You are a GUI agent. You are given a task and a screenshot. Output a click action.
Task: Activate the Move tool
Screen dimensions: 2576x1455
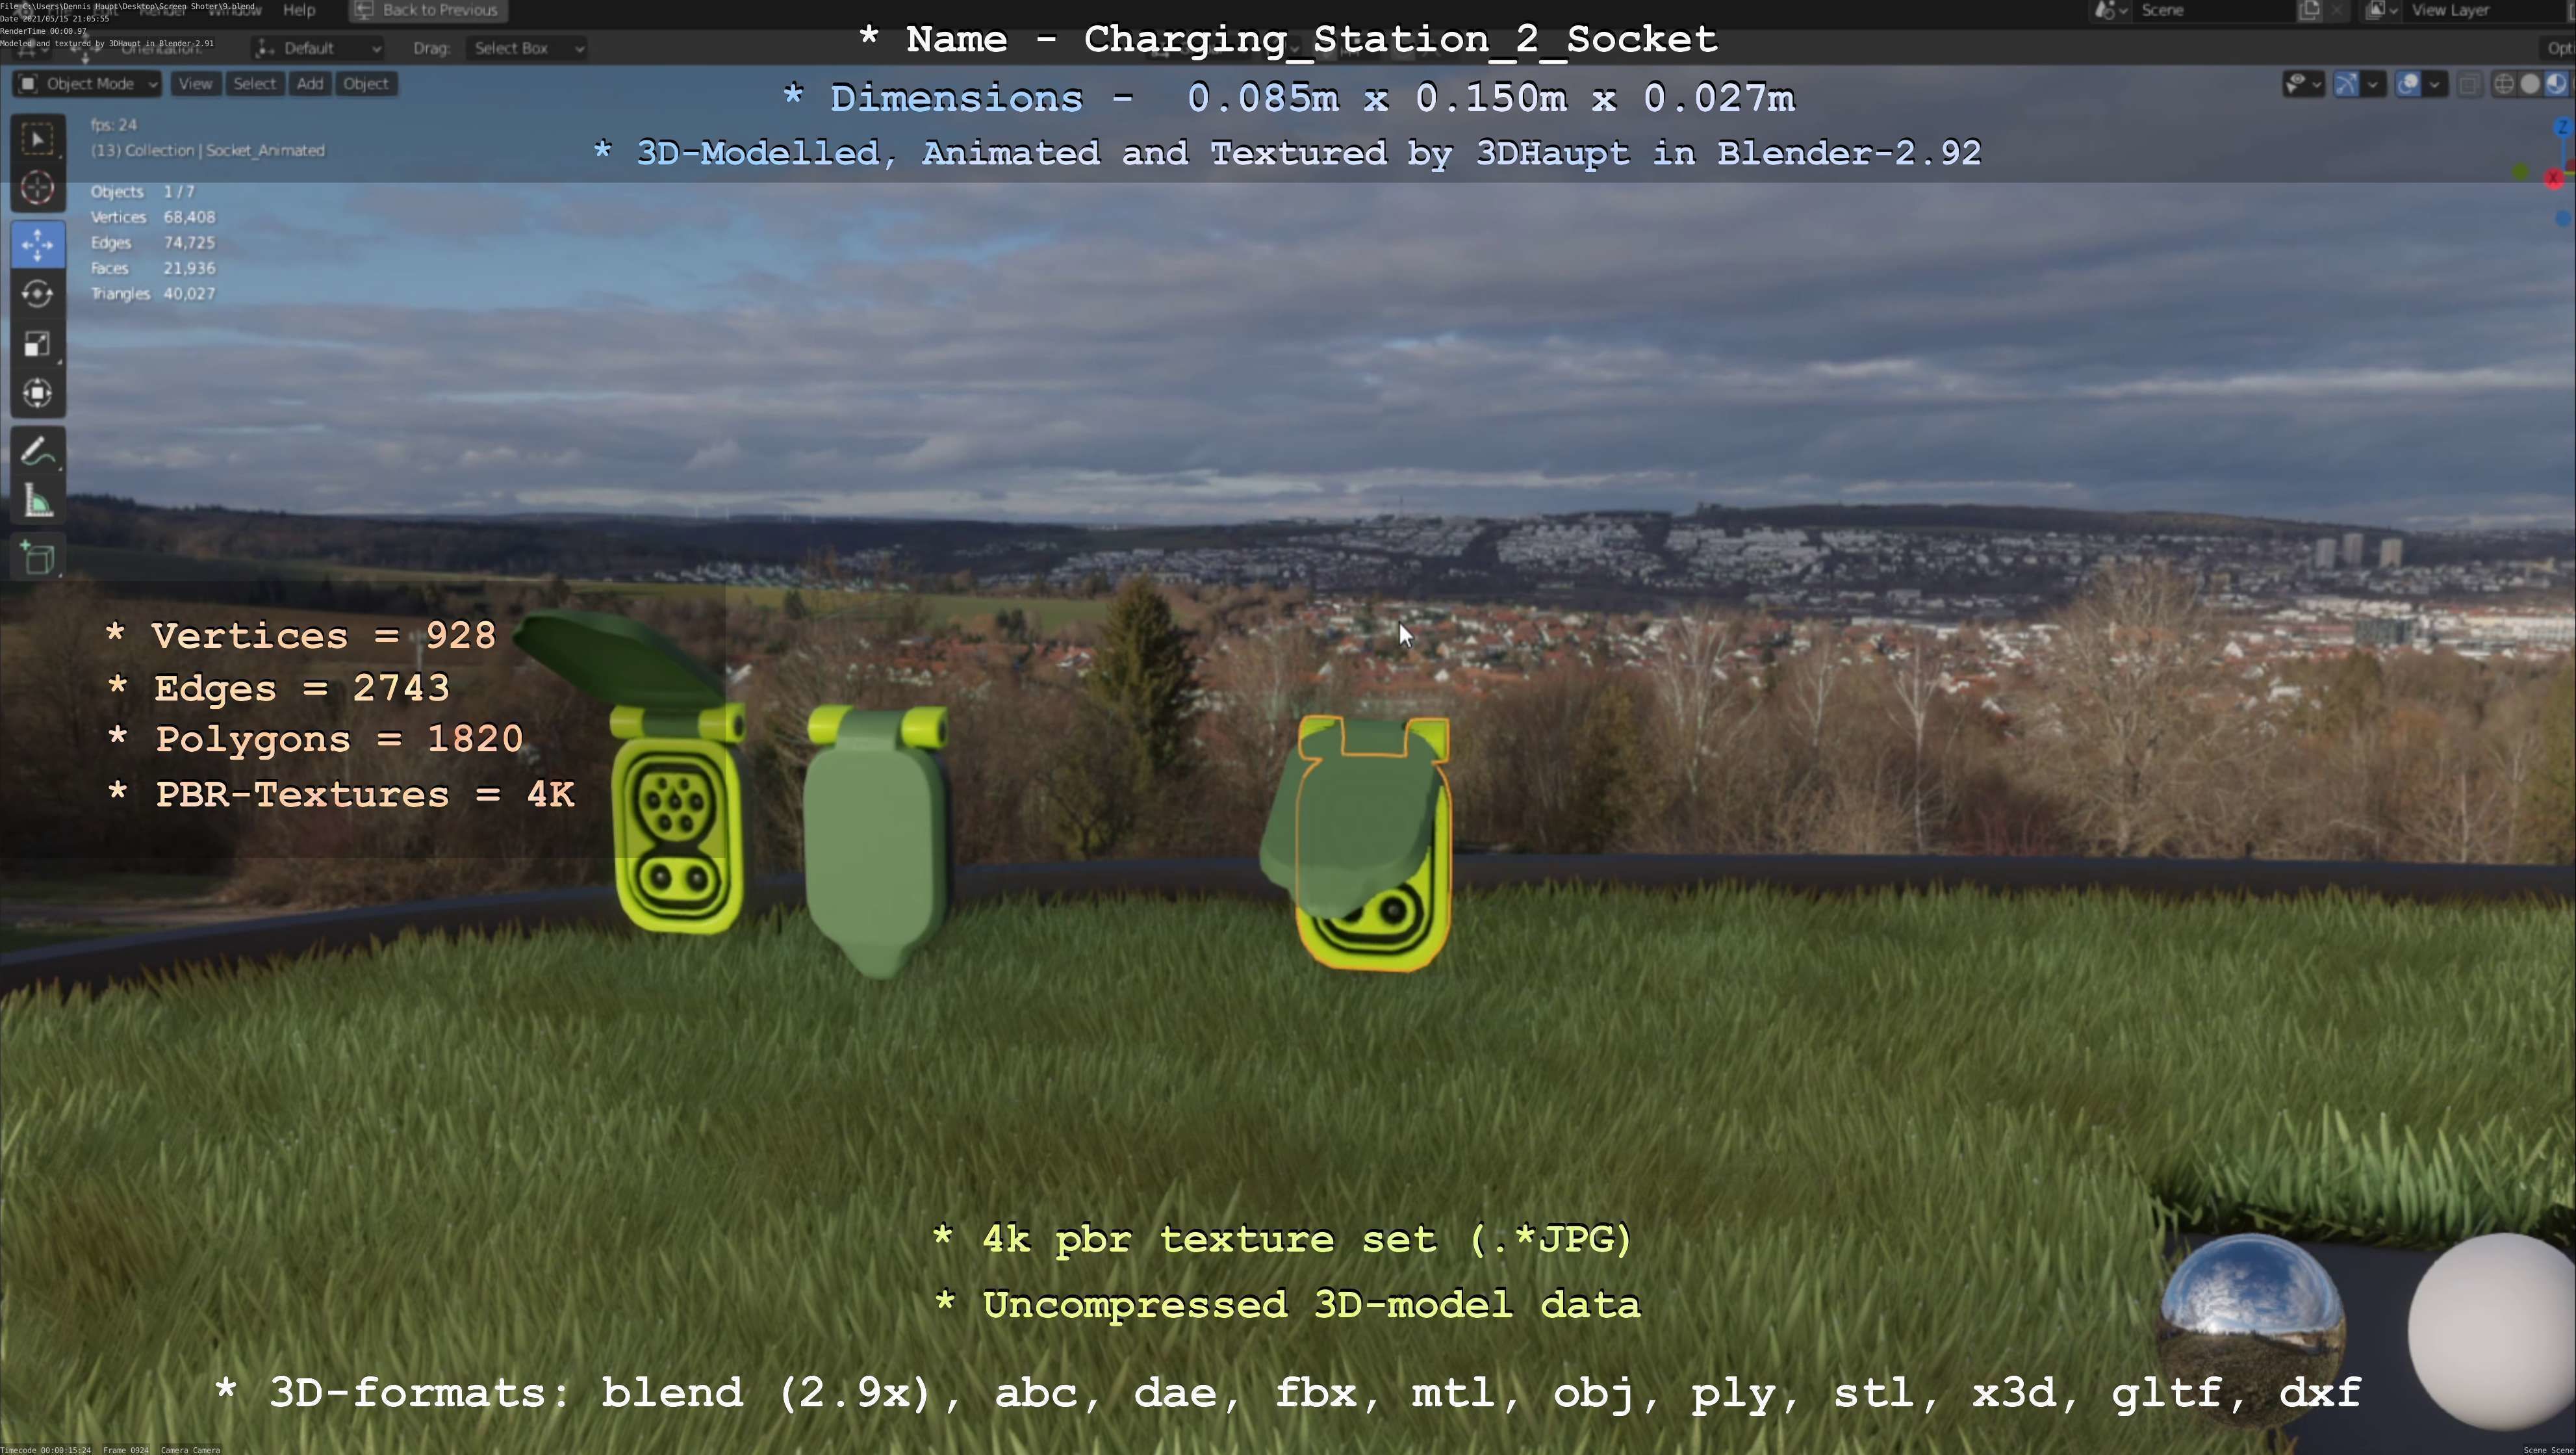tap(38, 245)
